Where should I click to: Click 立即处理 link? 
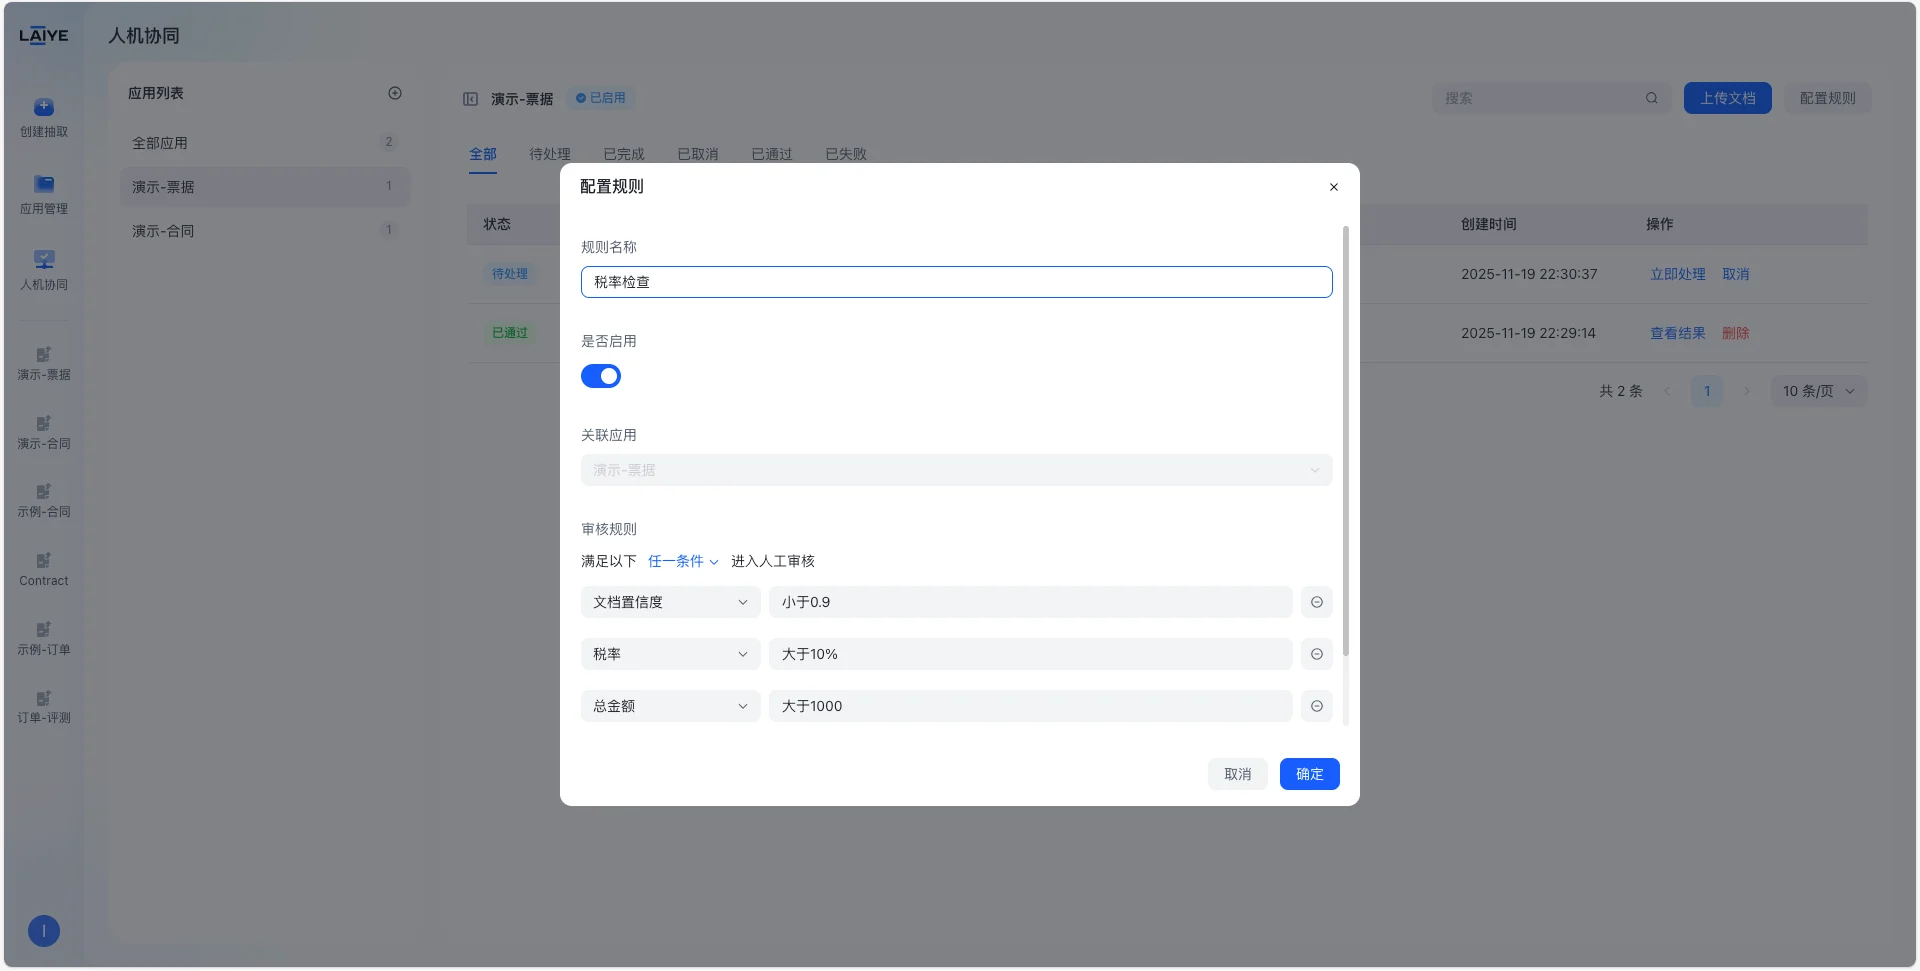pos(1678,274)
